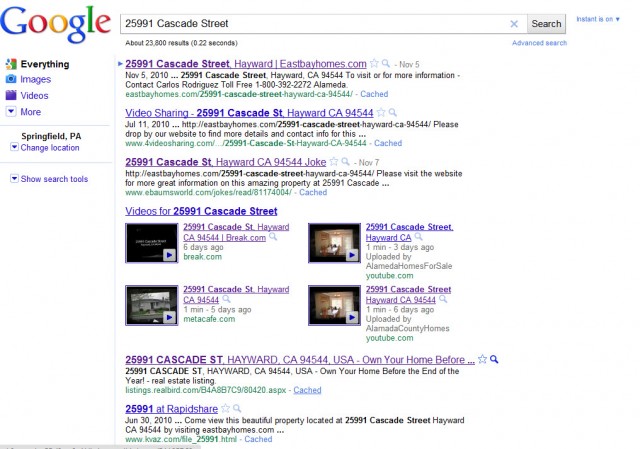Clear the search box with the X
Screen dimensions: 640x449
(514, 24)
